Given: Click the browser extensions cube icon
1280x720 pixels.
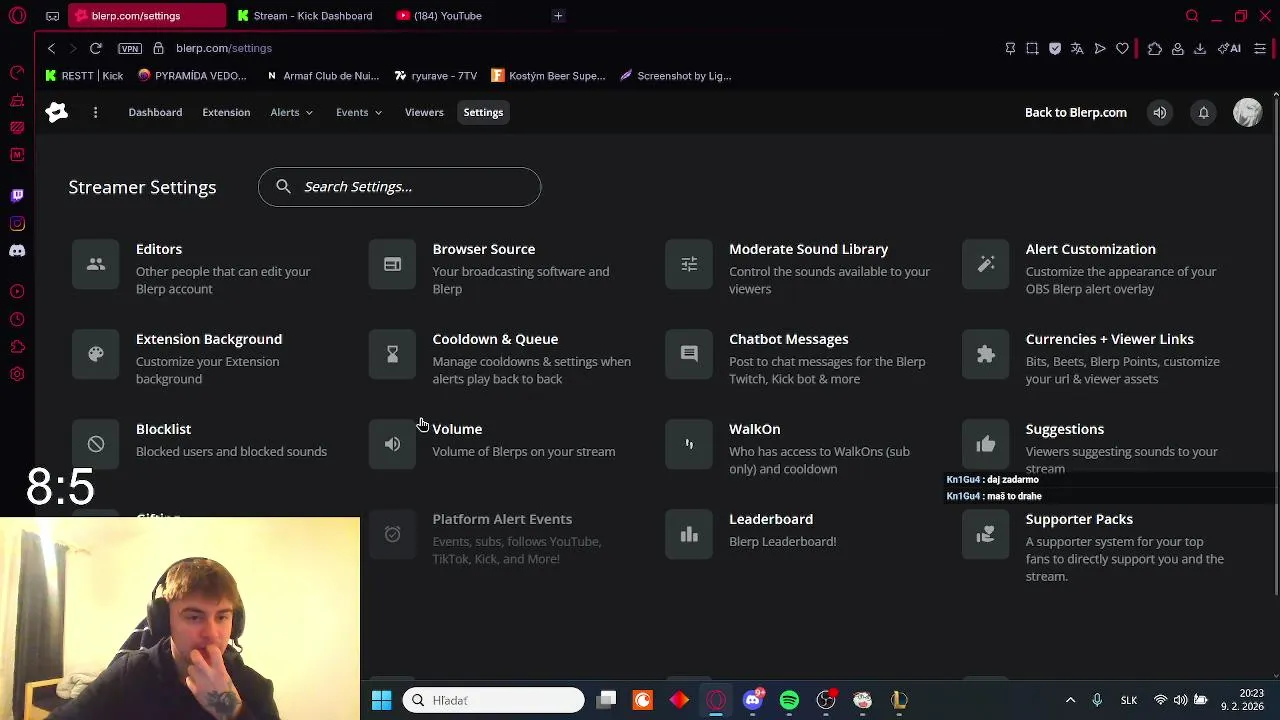Looking at the screenshot, I should (x=1155, y=48).
